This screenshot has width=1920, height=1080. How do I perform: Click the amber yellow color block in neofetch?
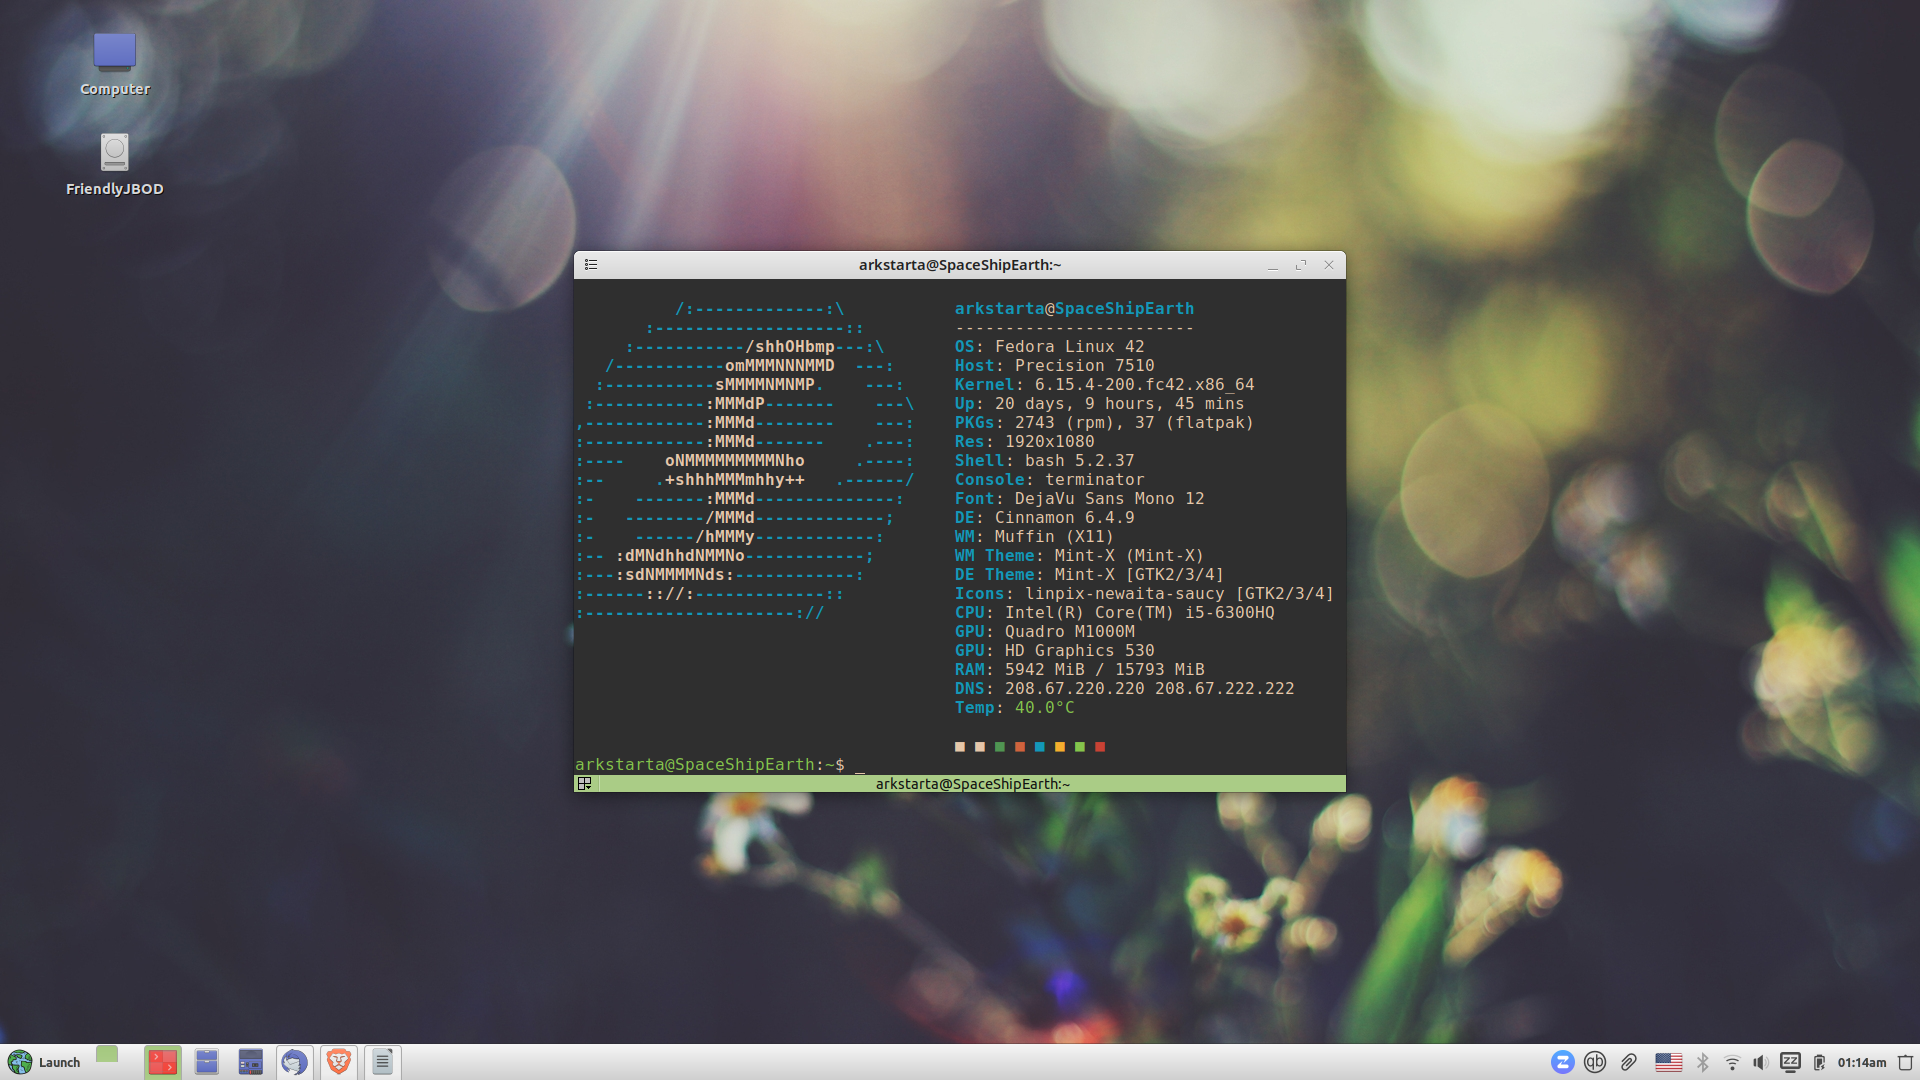1060,747
